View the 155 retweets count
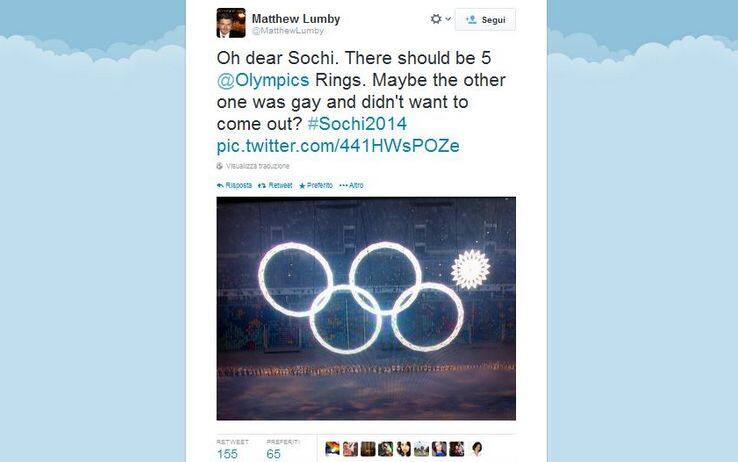The height and width of the screenshot is (462, 738). (x=227, y=454)
